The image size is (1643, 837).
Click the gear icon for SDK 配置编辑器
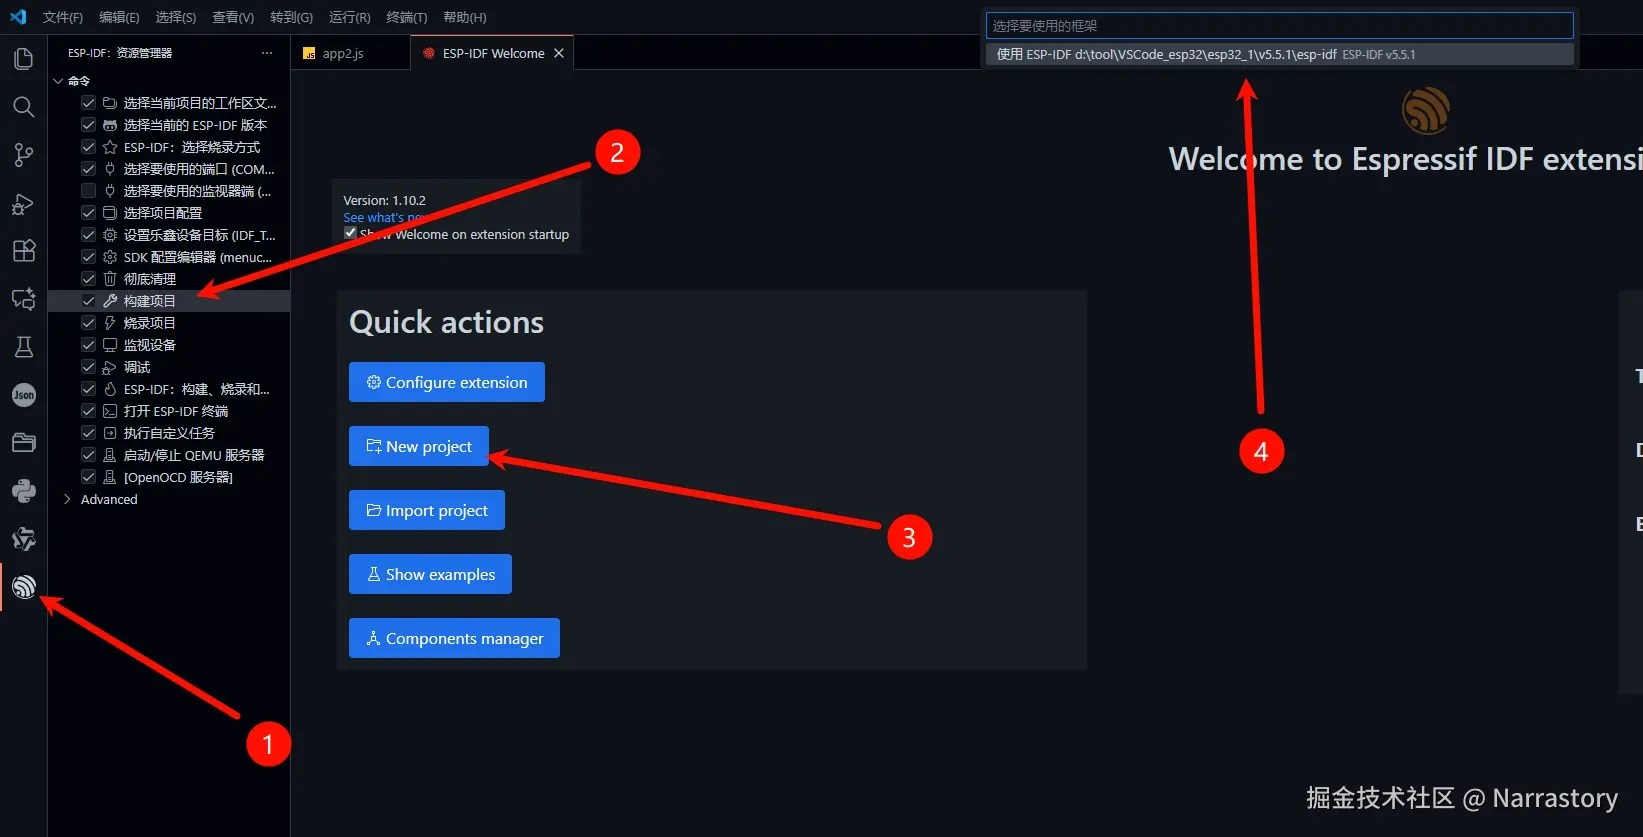(110, 257)
